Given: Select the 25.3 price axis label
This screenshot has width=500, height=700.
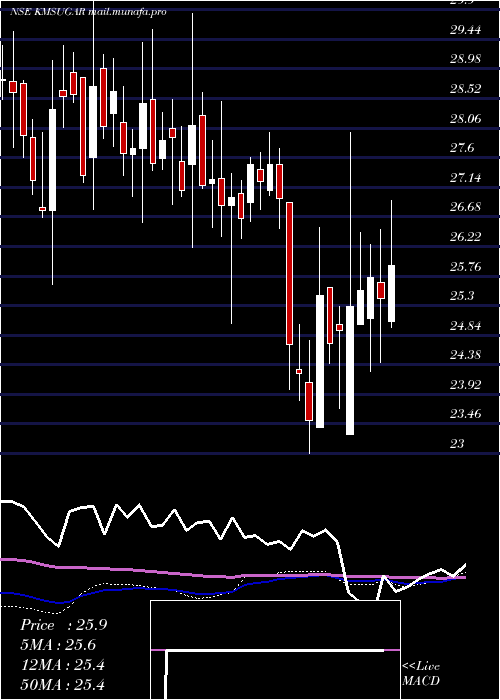Looking at the screenshot, I should point(462,296).
